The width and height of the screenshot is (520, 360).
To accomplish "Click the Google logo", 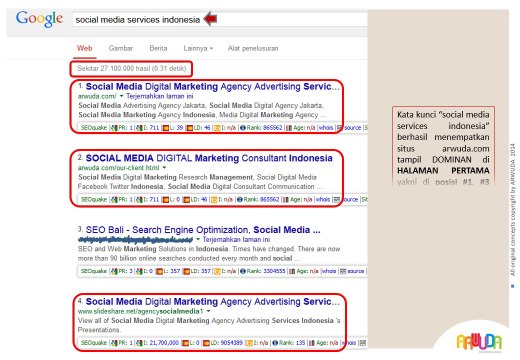I will tap(39, 19).
